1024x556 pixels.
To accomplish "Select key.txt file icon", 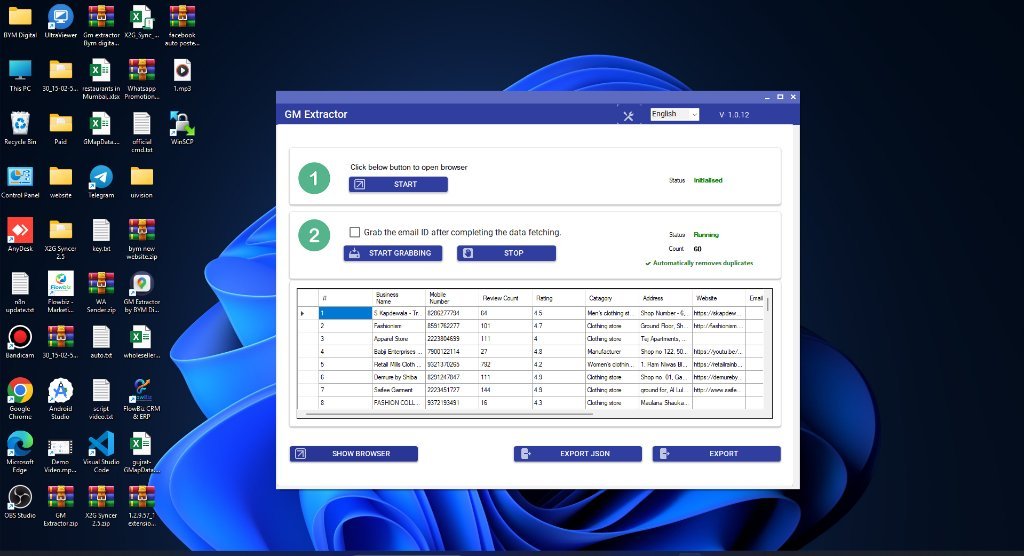I will tap(101, 236).
